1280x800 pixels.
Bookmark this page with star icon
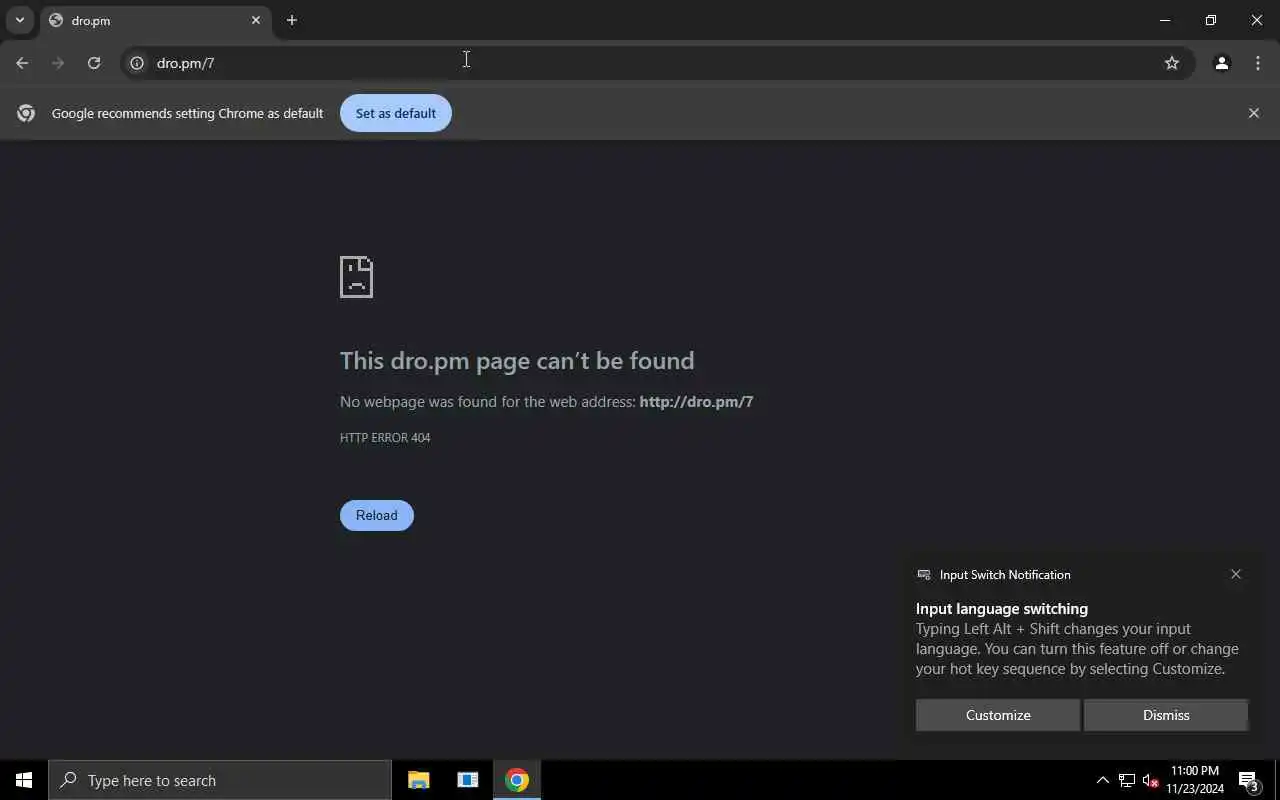[1172, 63]
